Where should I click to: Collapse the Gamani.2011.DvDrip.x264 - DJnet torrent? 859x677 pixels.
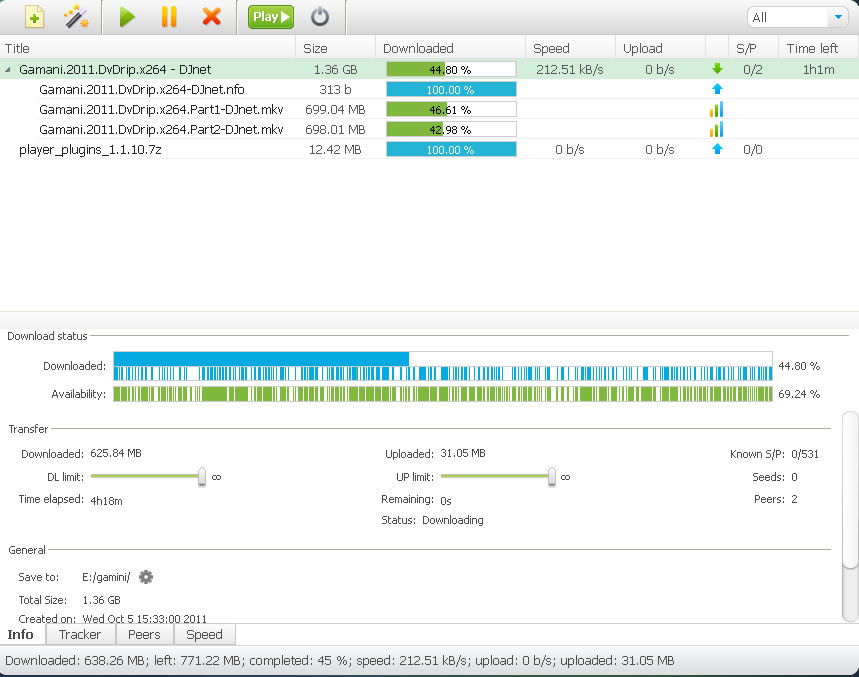point(8,70)
